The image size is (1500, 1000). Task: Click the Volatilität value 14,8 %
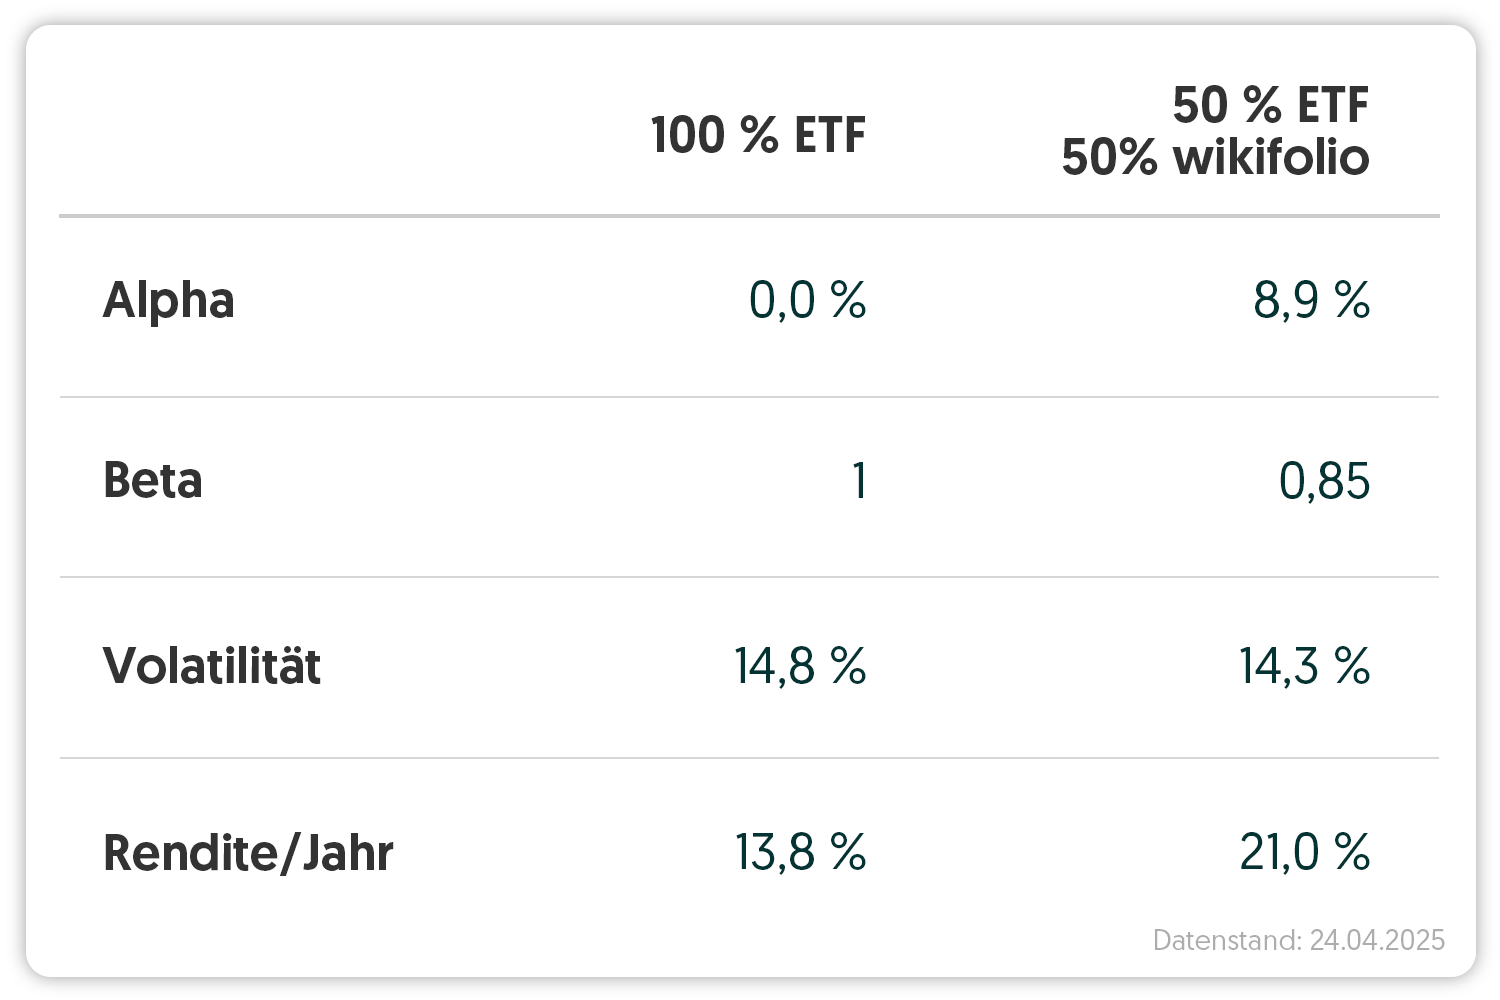pyautogui.click(x=800, y=666)
